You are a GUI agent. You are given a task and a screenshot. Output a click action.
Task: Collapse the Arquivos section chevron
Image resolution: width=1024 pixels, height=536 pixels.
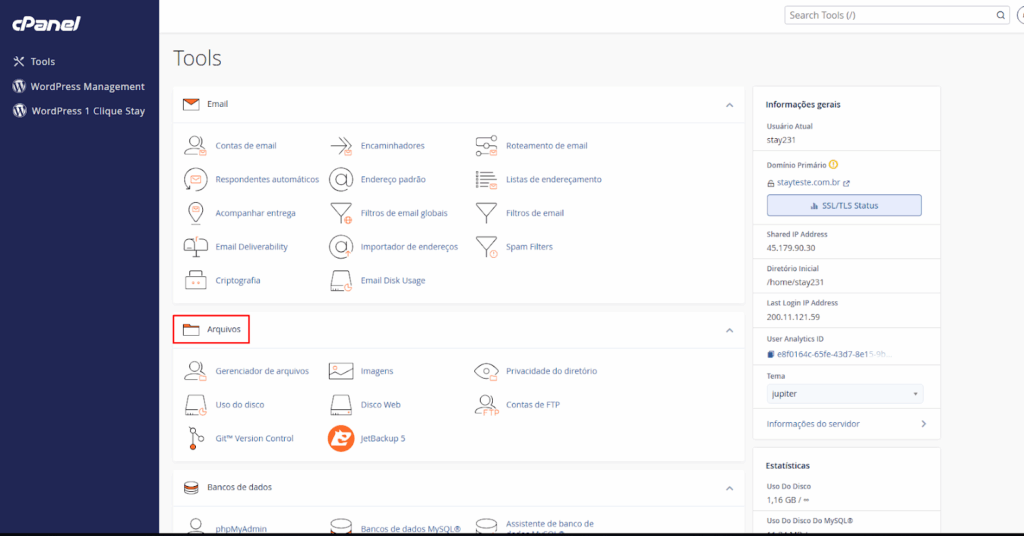730,330
